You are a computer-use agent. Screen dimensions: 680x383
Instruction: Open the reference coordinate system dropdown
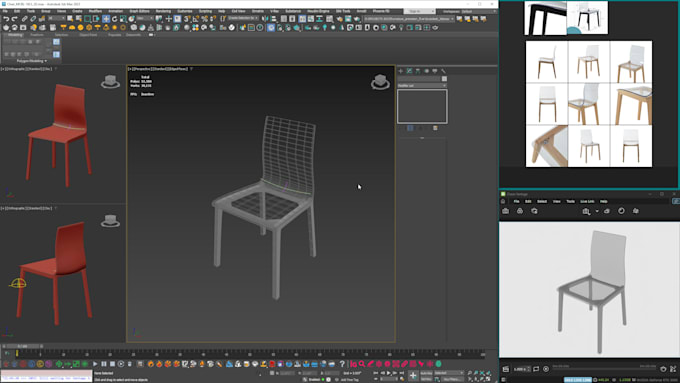coord(145,19)
